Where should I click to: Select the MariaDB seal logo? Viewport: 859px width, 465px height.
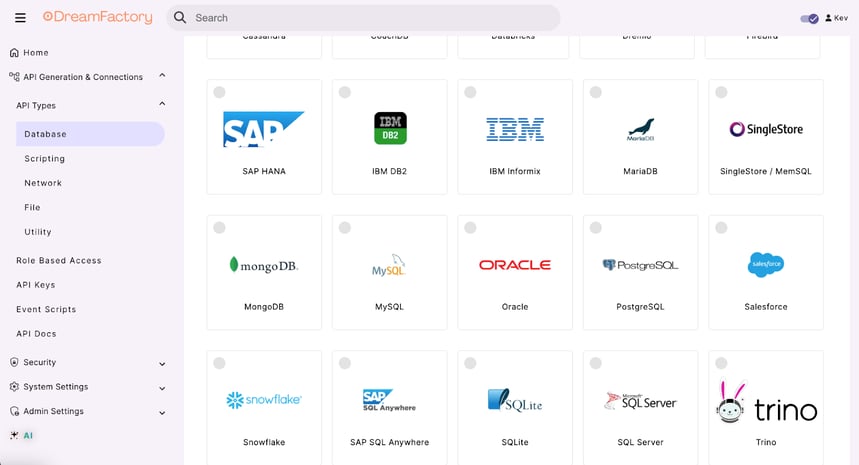point(640,129)
